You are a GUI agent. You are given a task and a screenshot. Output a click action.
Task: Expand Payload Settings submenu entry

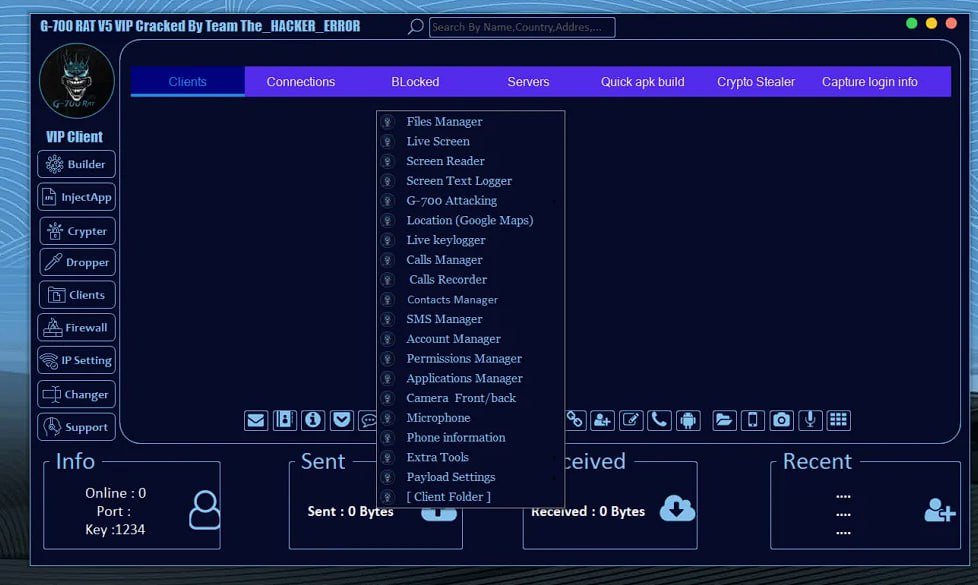[x=471, y=477]
